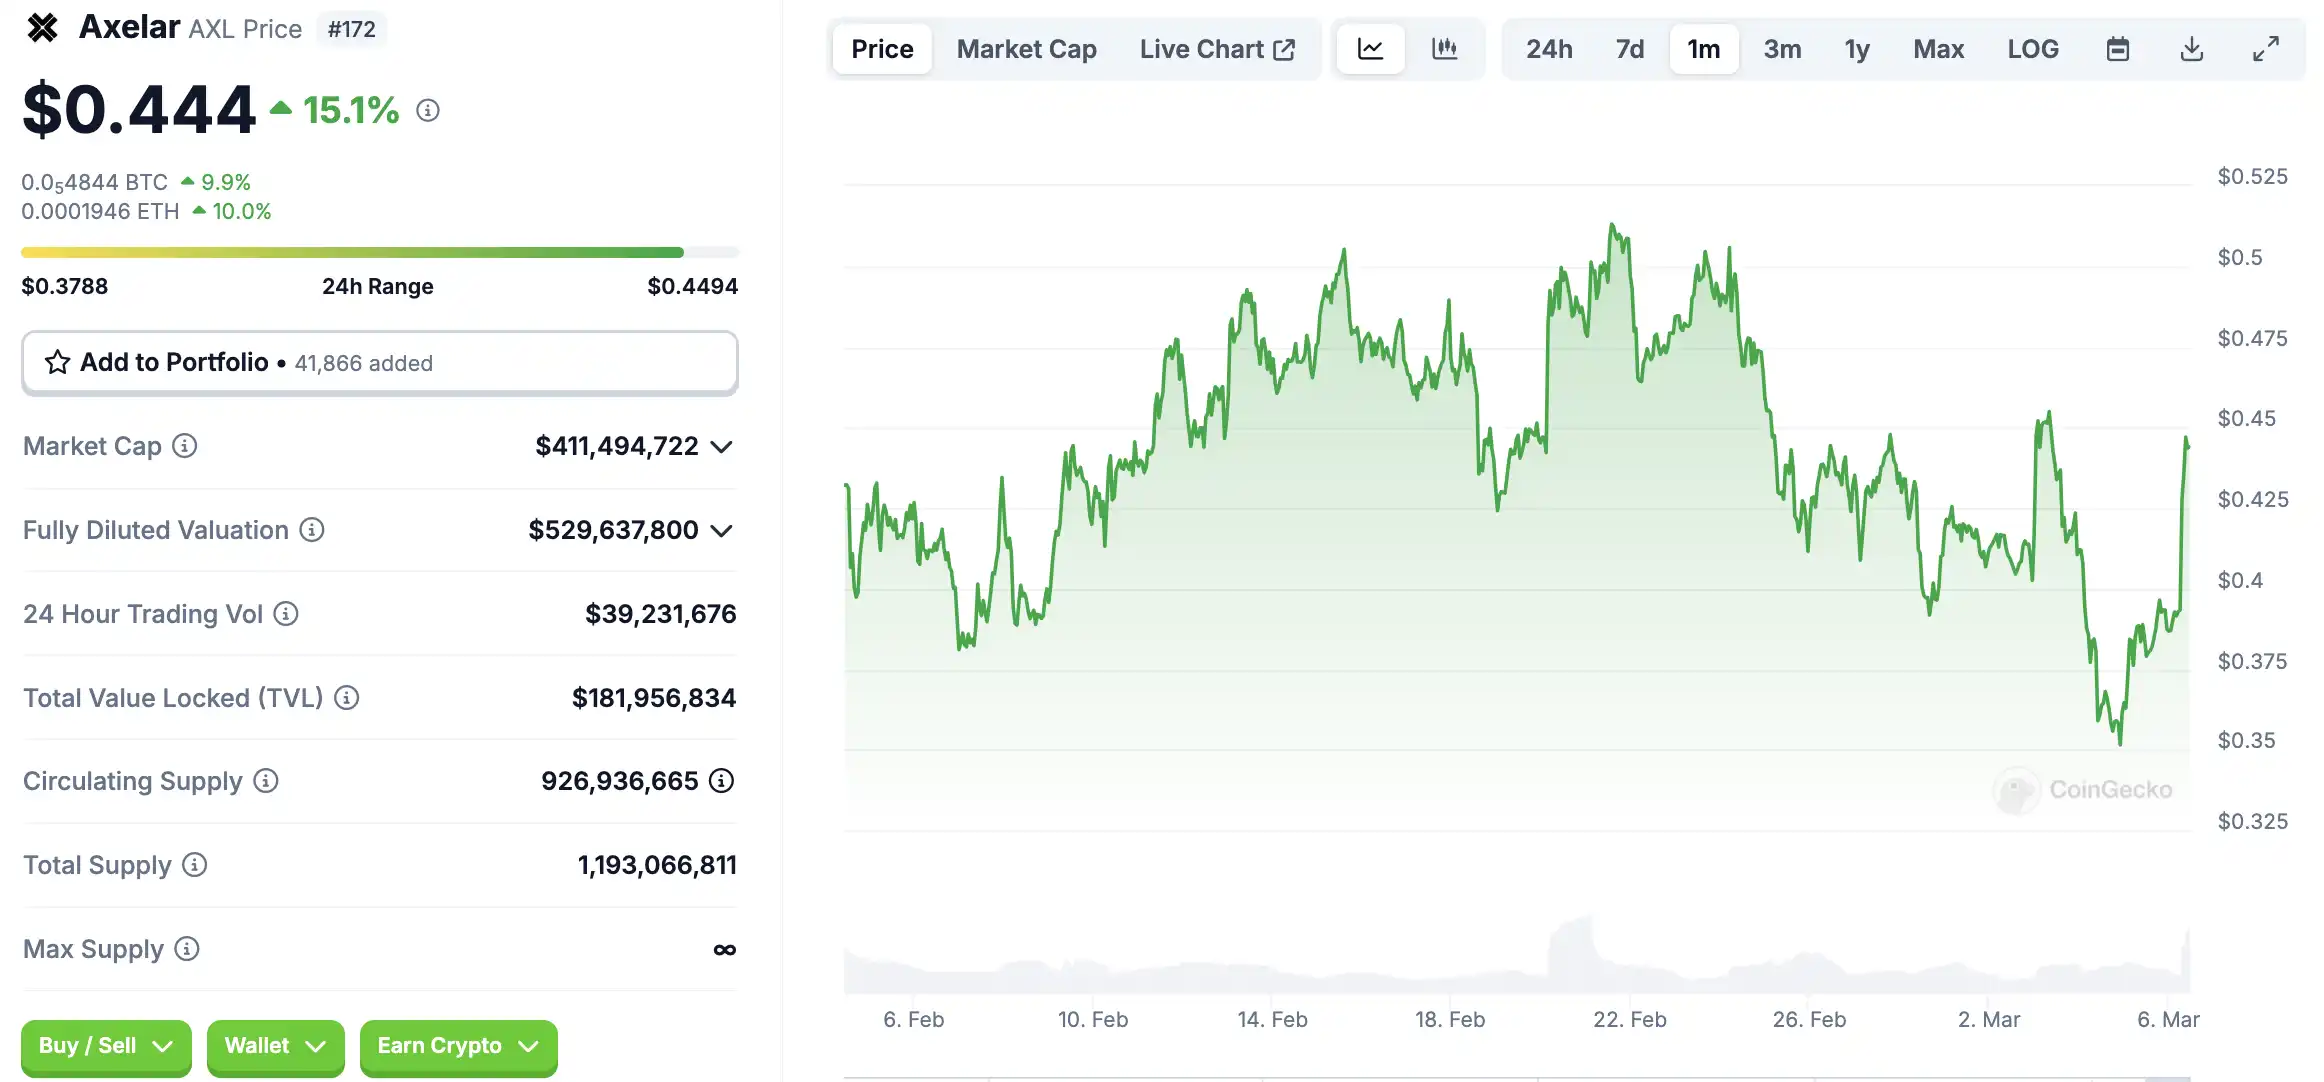Toggle LOG scale on the chart
Image resolution: width=2324 pixels, height=1082 pixels.
pos(2032,49)
